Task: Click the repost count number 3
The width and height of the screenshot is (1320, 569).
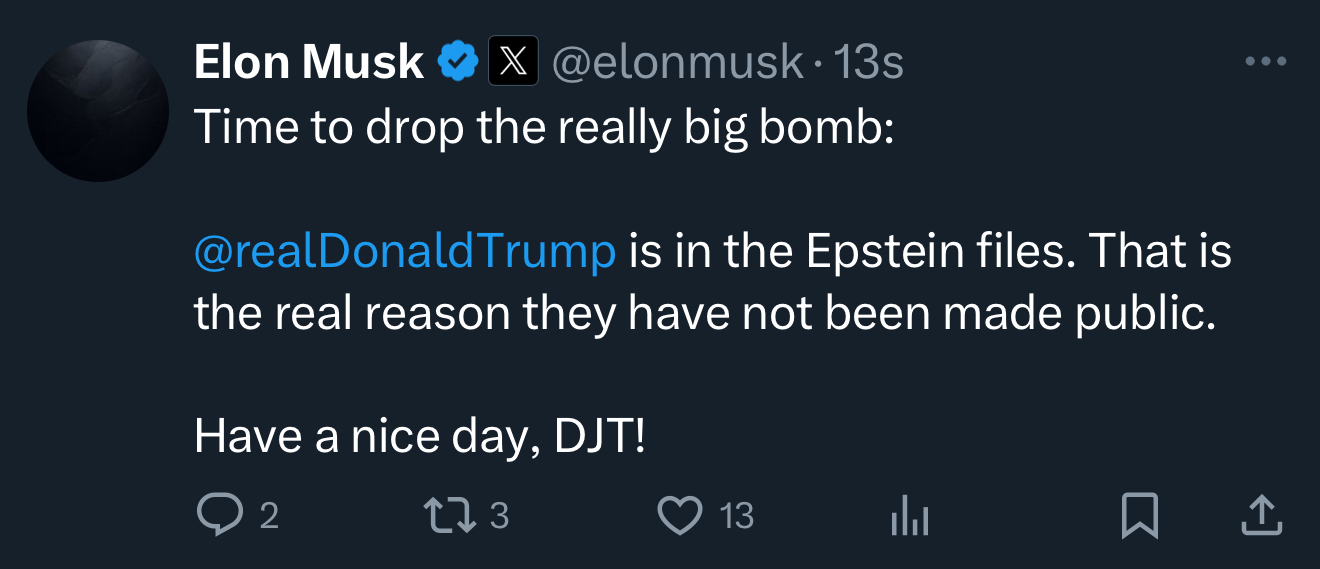Action: click(500, 516)
